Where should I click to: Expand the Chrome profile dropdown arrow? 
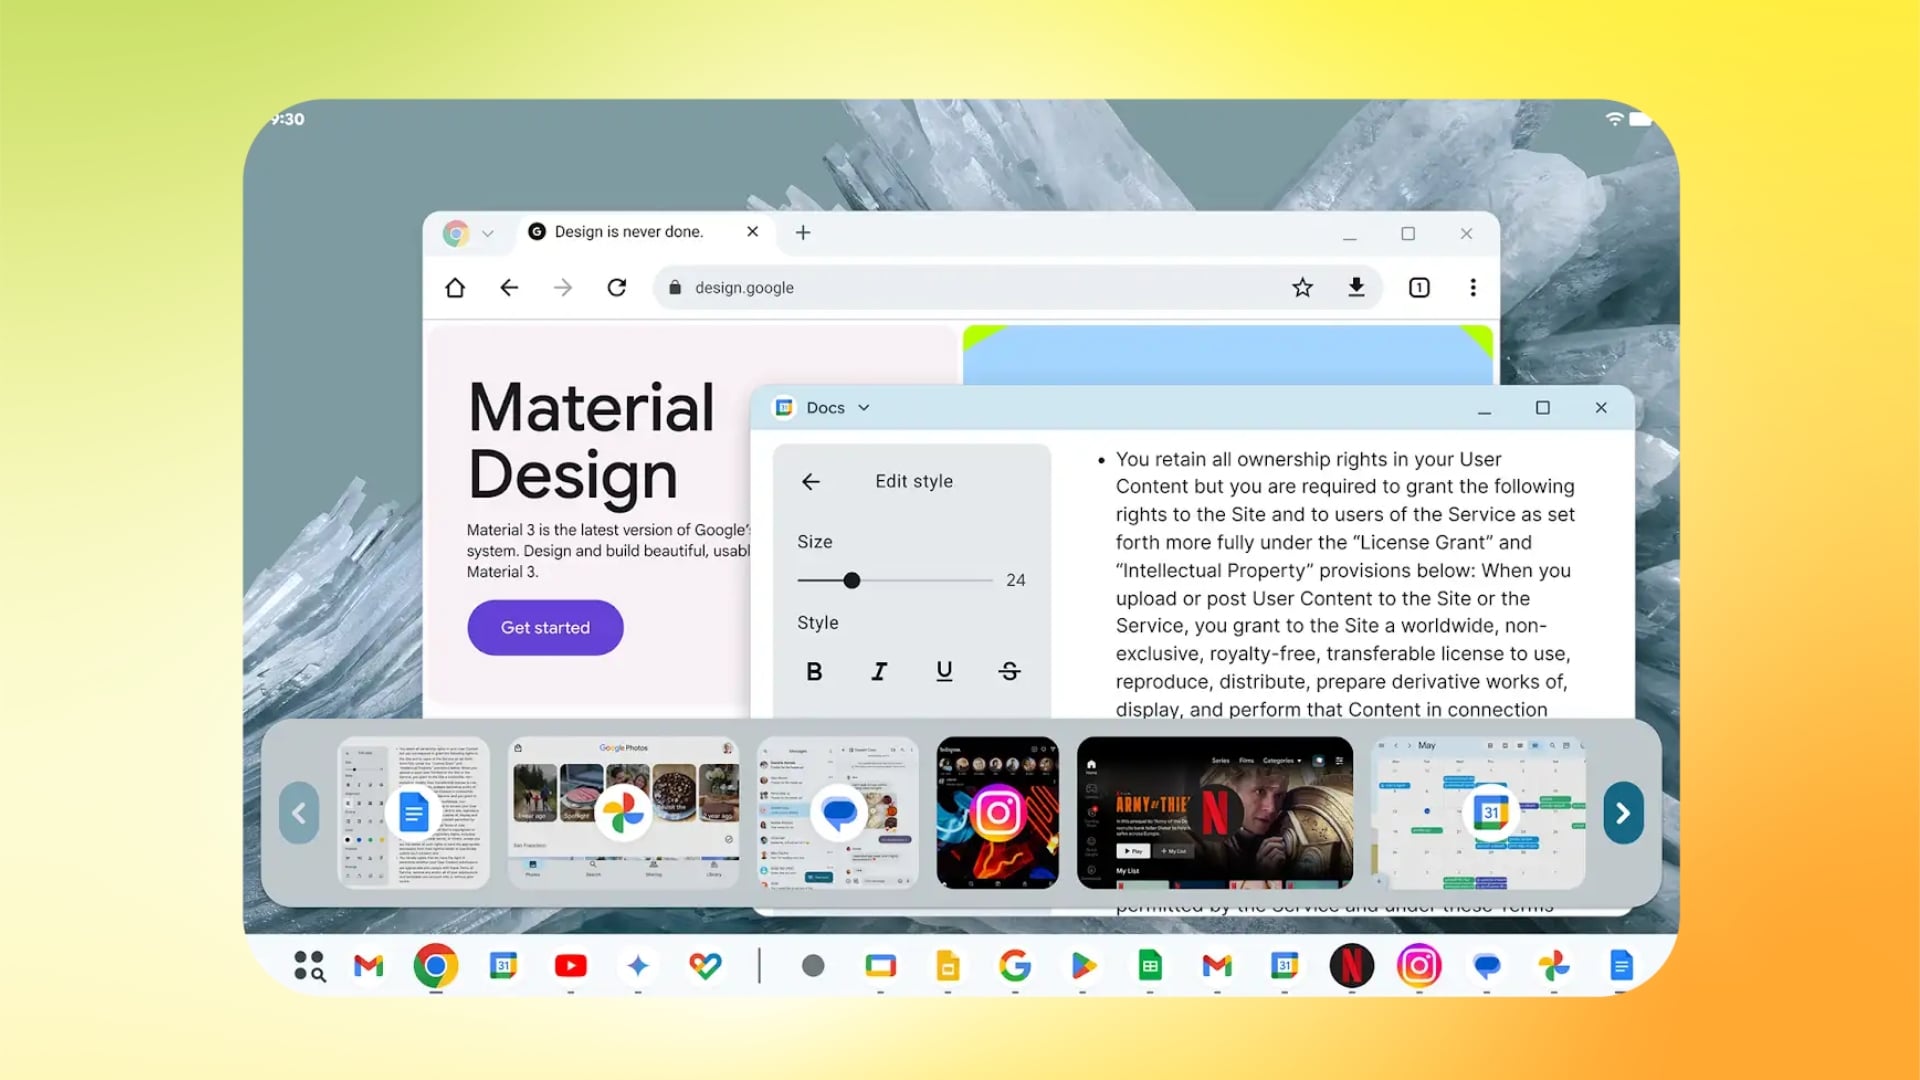(488, 234)
